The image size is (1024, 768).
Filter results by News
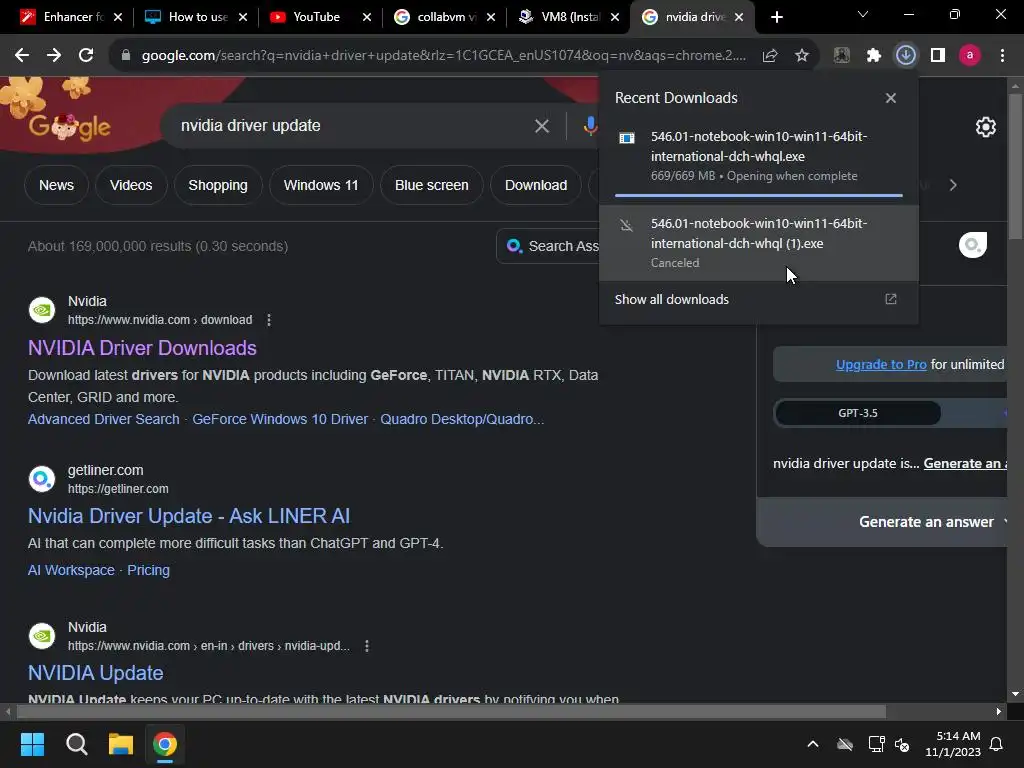click(x=56, y=185)
